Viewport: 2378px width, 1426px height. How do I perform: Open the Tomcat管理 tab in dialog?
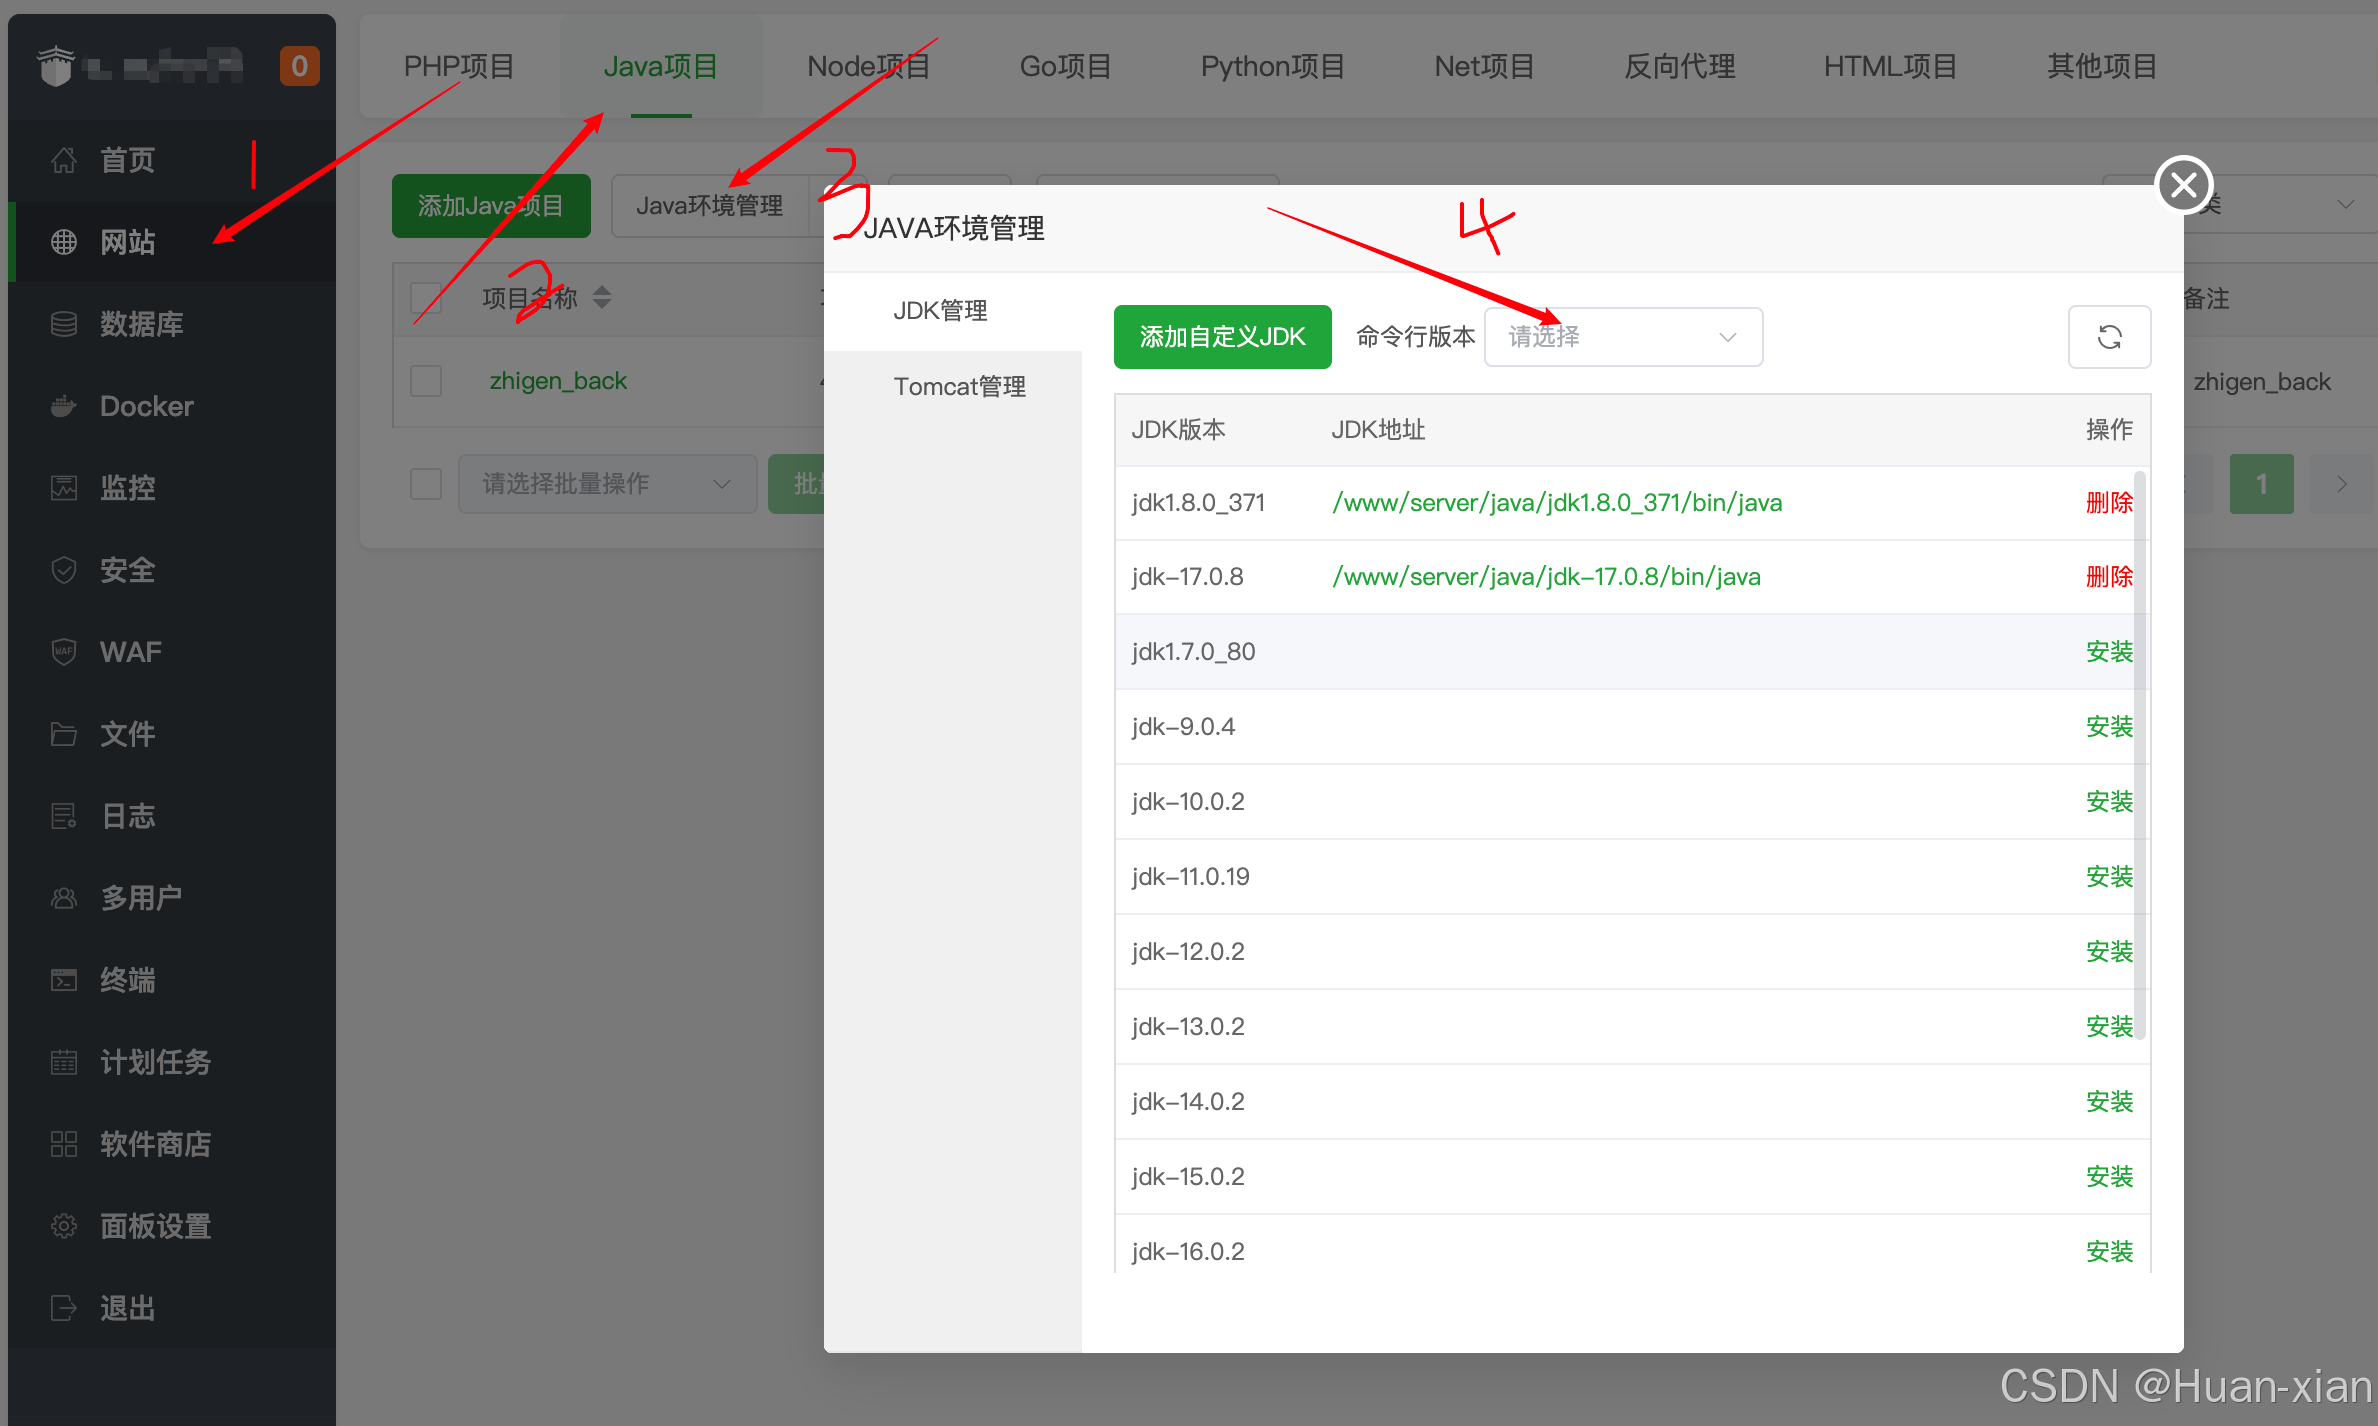[959, 386]
